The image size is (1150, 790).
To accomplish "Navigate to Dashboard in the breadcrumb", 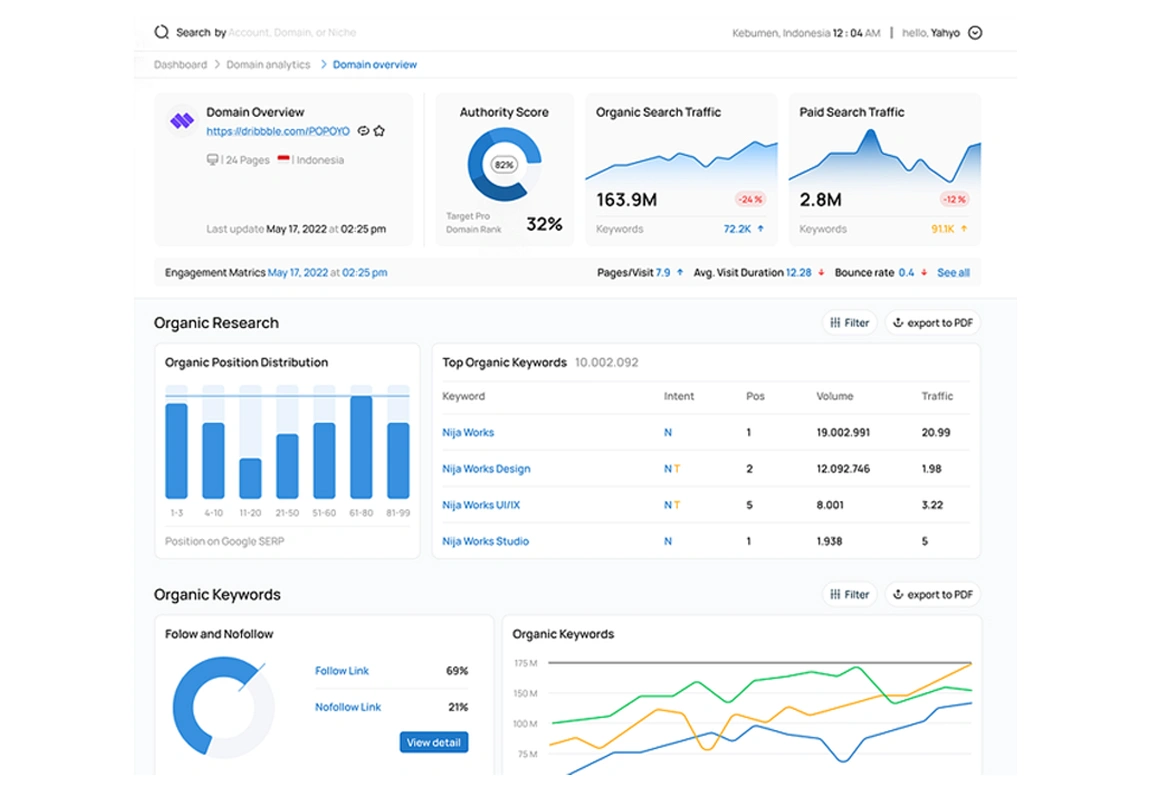I will (180, 63).
